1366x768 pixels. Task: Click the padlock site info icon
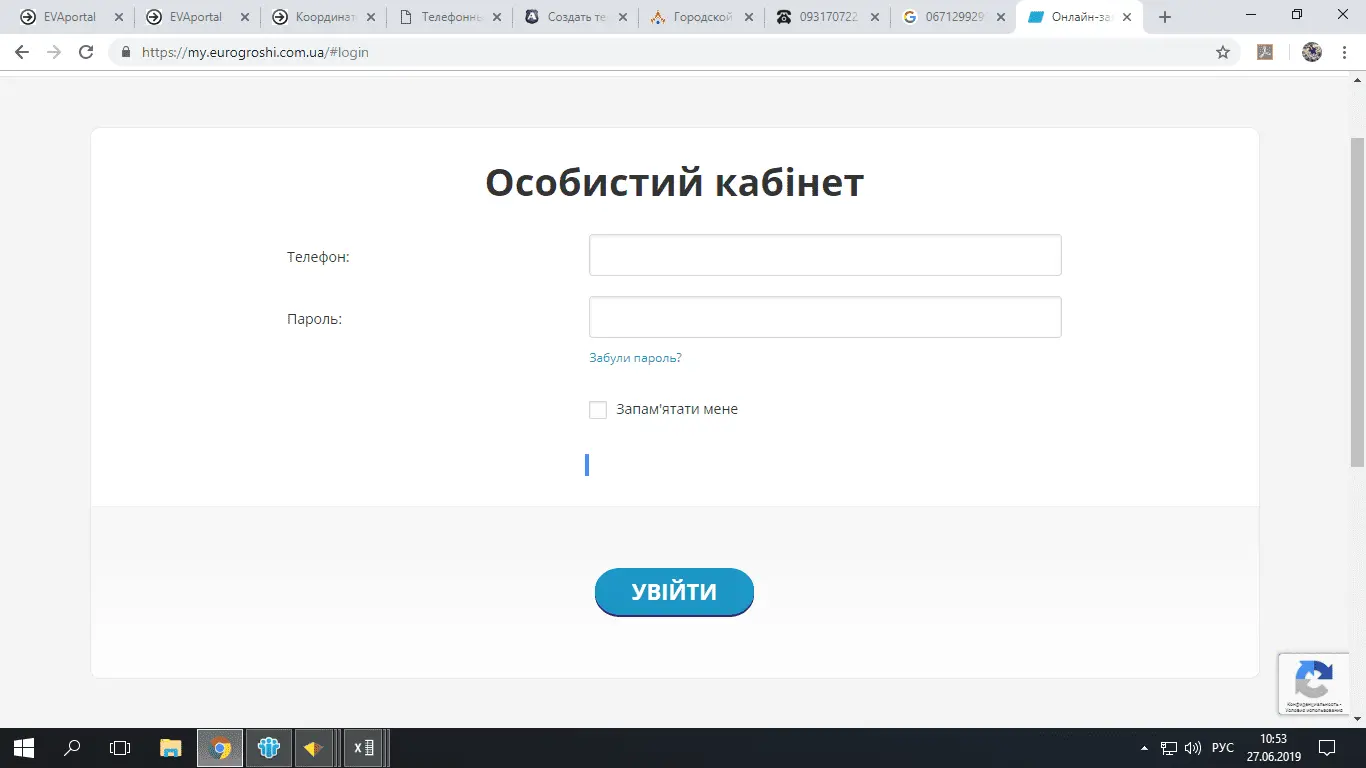click(126, 52)
